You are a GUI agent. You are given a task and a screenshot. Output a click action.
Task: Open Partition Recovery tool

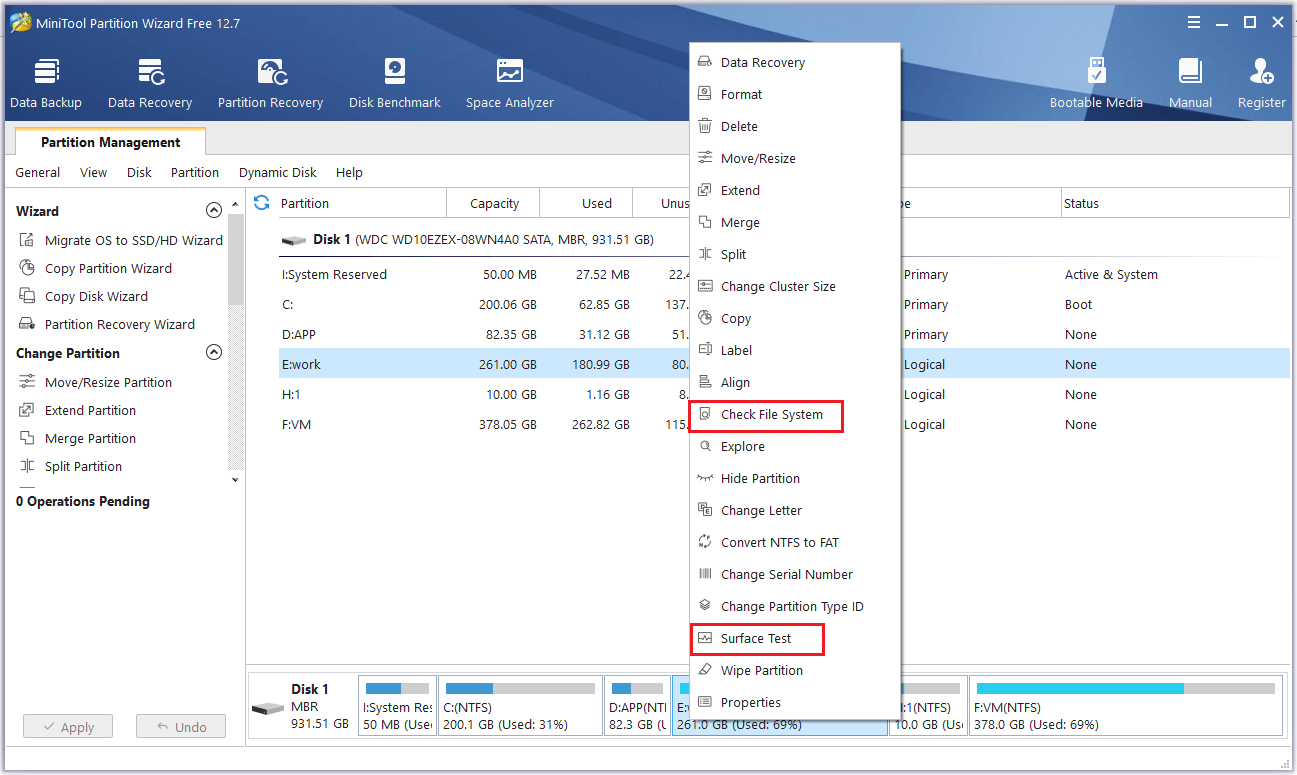coord(270,83)
